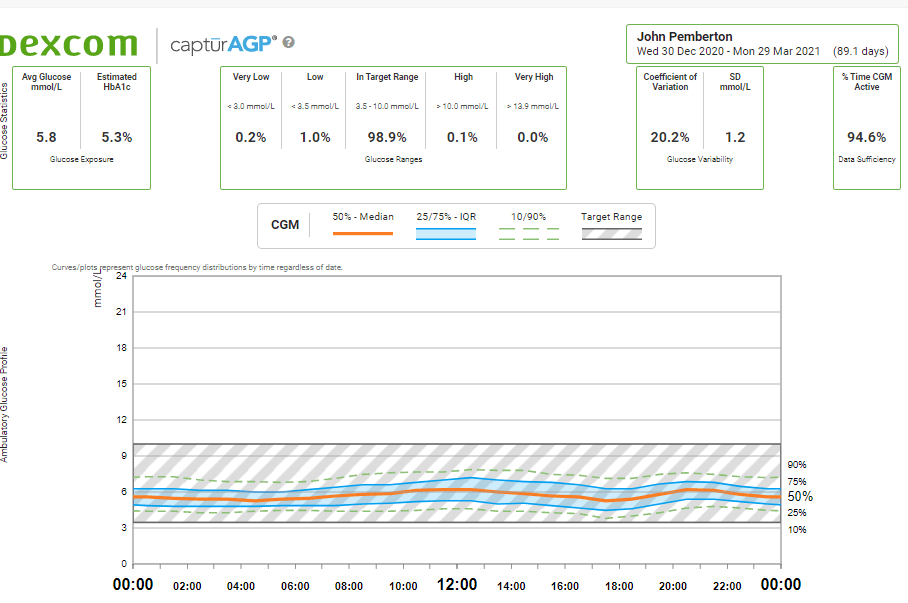Click the Ambulatory Glucose Profile side label
This screenshot has width=908, height=603.
click(x=5, y=404)
